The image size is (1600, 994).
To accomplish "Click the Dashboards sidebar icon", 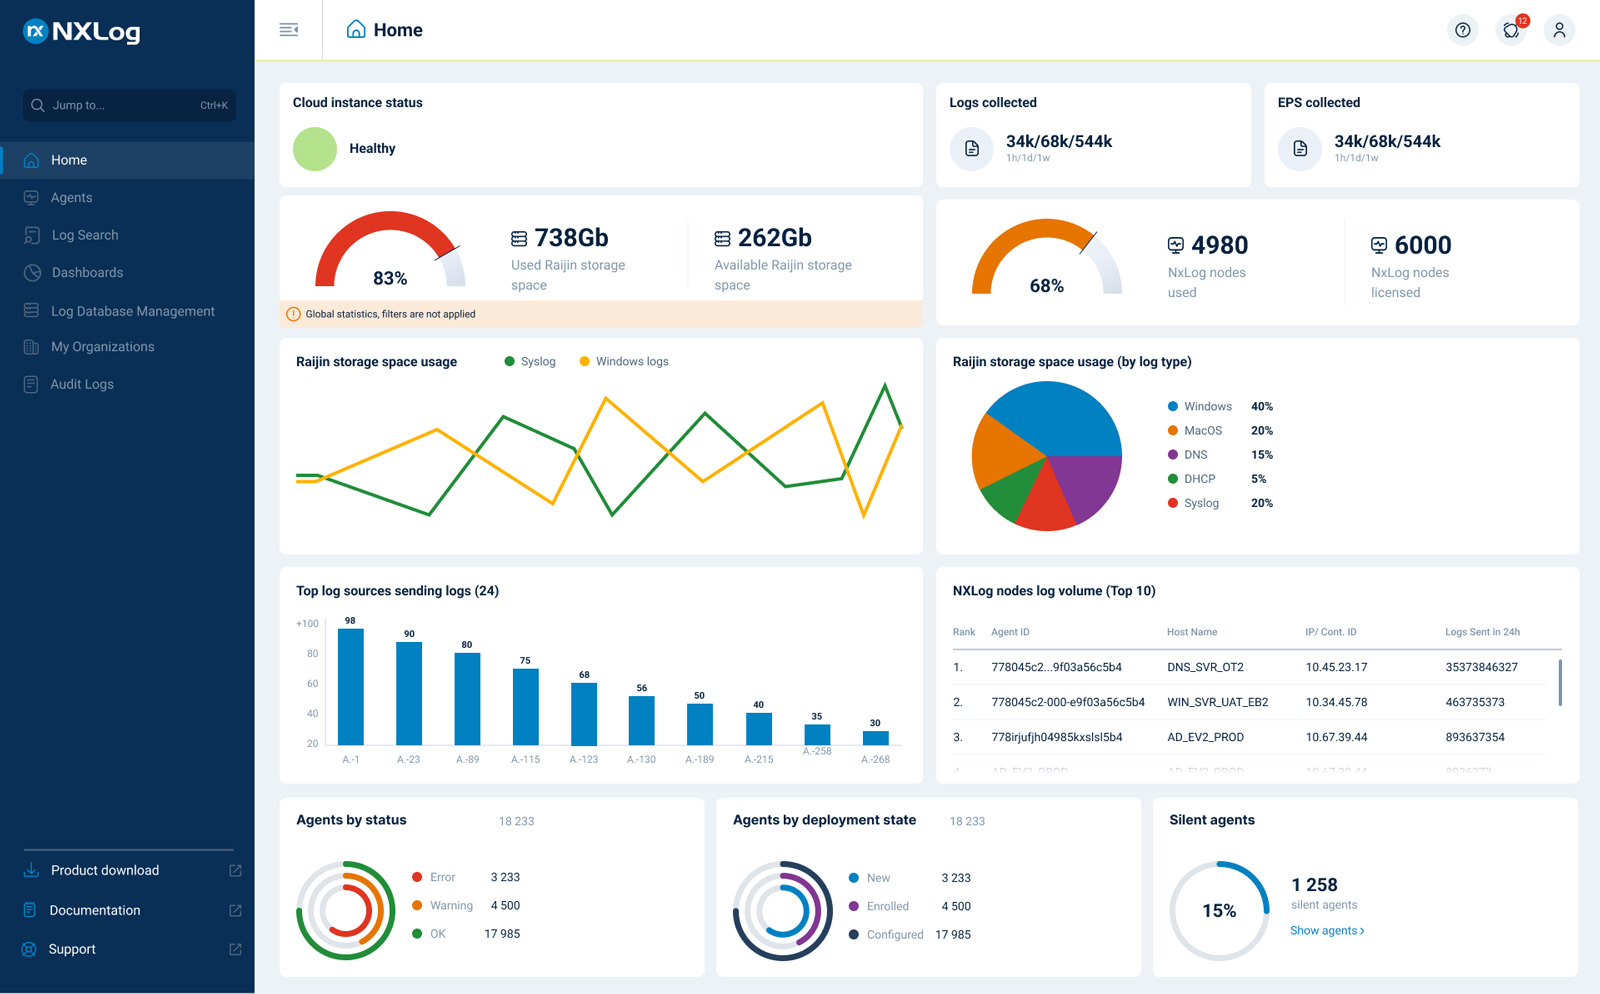I will click(x=32, y=272).
